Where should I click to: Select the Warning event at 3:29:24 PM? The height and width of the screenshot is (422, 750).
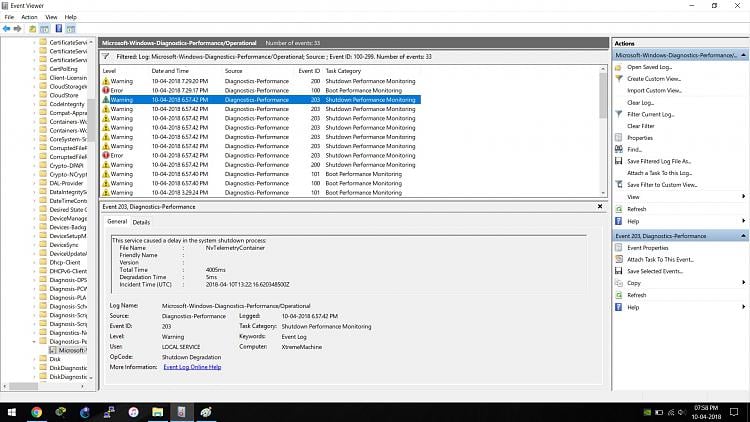tap(261, 193)
